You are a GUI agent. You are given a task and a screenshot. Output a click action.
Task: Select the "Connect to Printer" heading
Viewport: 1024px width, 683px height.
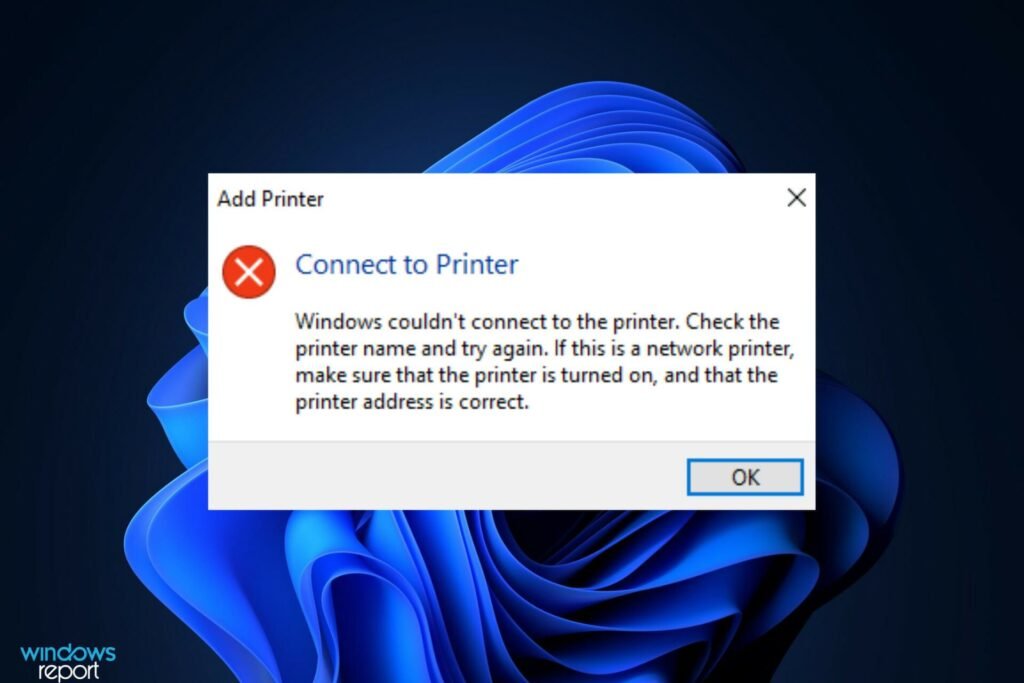coord(406,264)
